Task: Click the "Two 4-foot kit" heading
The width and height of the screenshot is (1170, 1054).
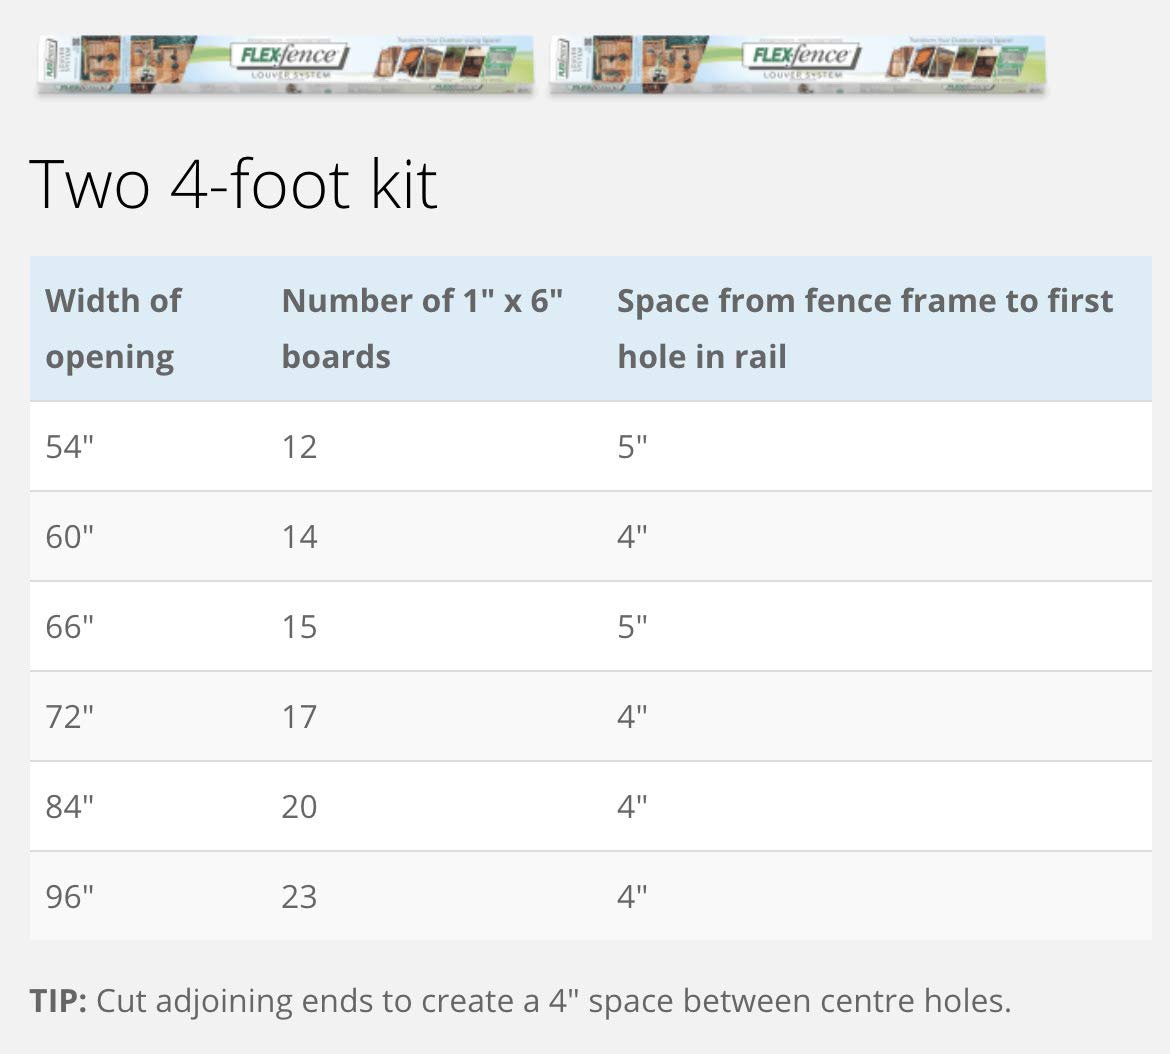Action: tap(234, 184)
